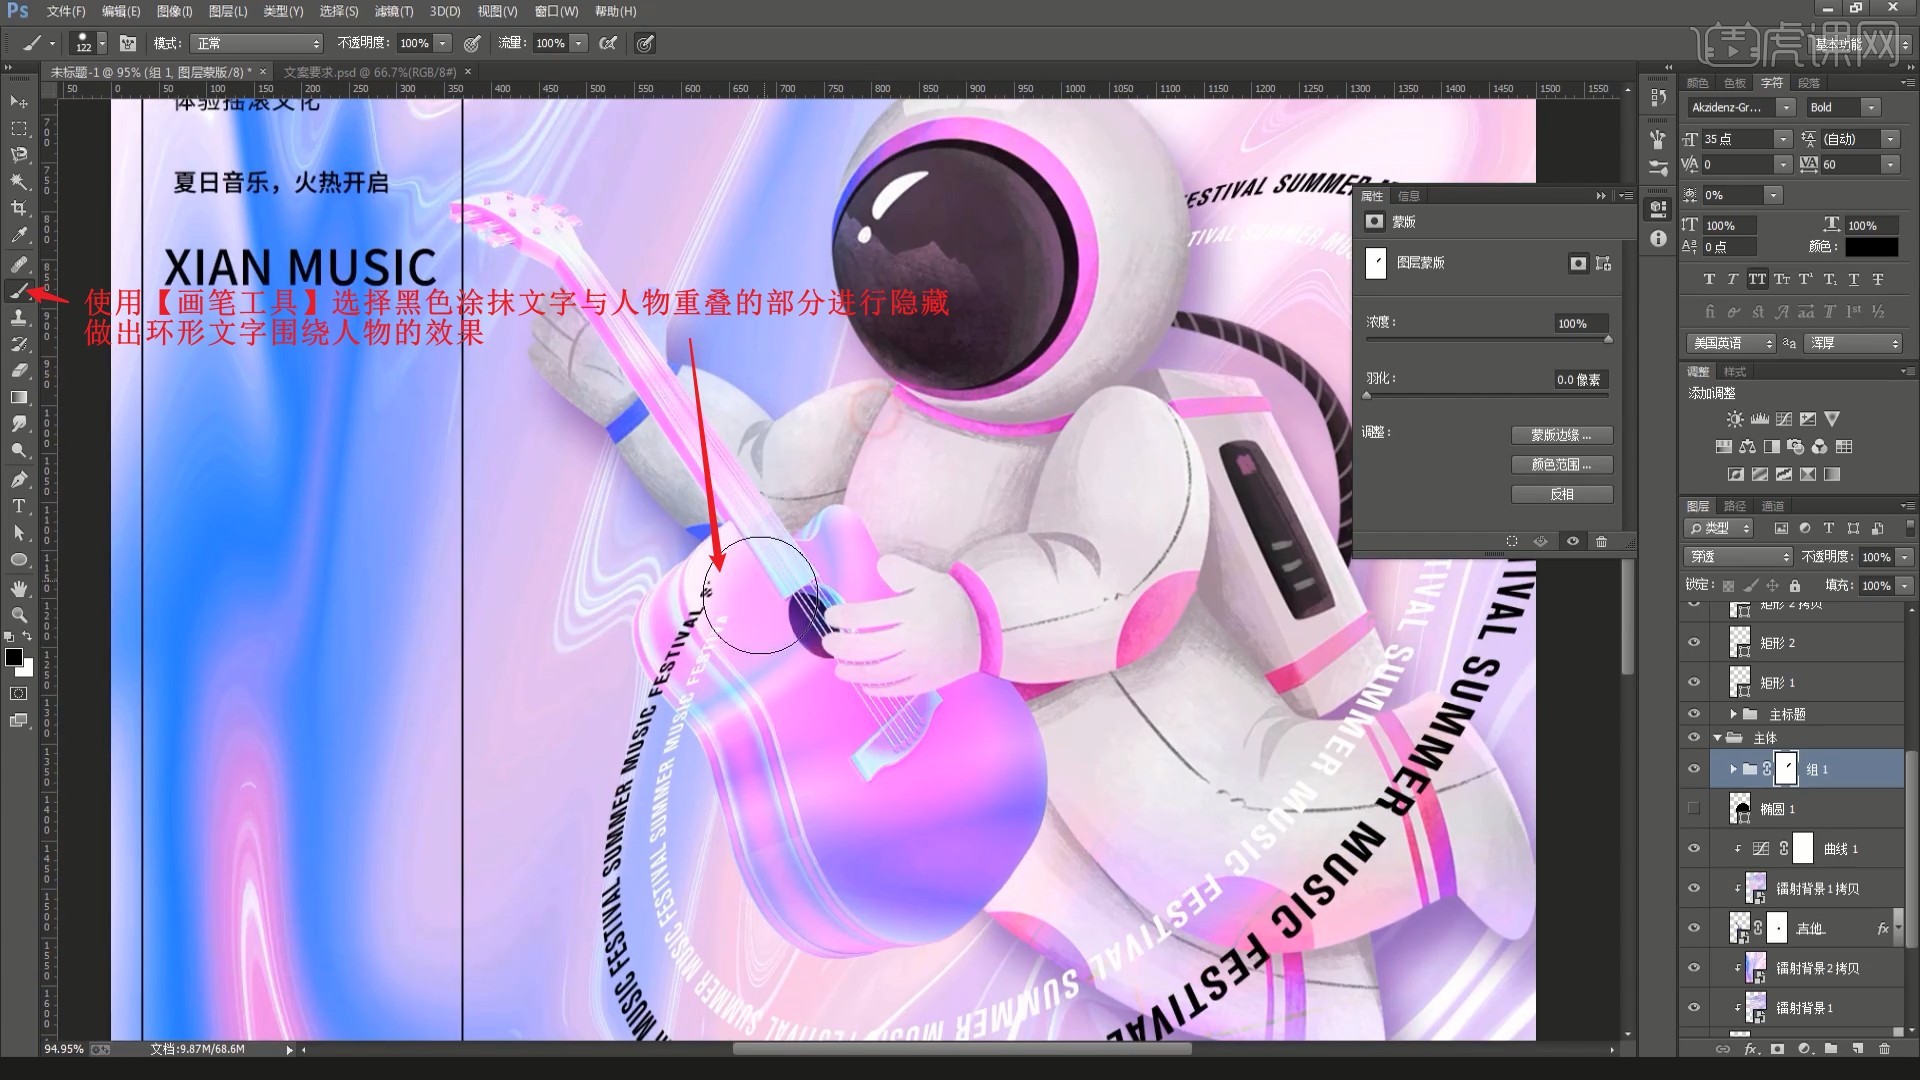Screen dimensions: 1920x1080
Task: Select the Clone Stamp tool
Action: (19, 317)
